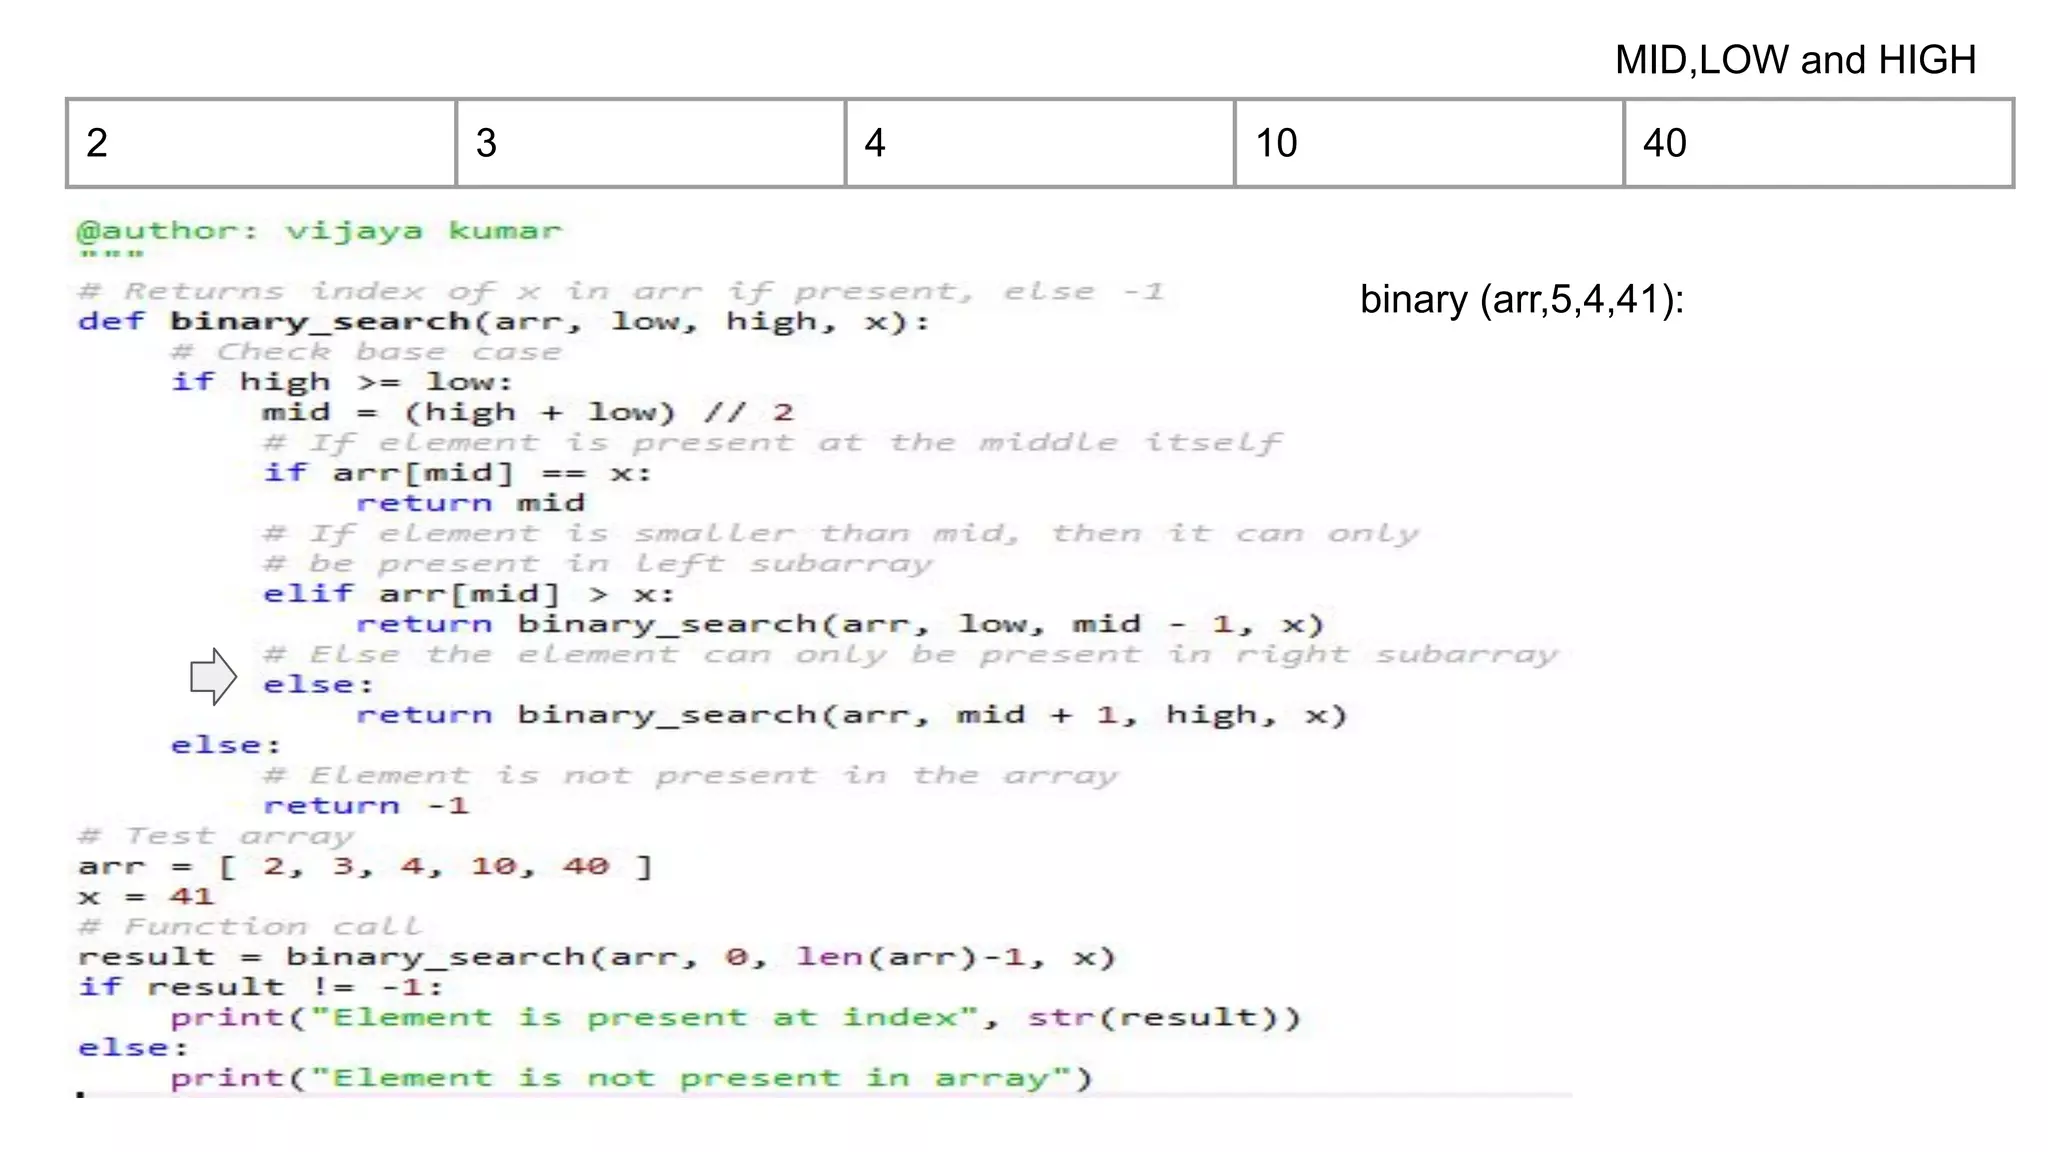
Task: Click the 'result = binary_search(...)' call line
Action: click(x=597, y=957)
